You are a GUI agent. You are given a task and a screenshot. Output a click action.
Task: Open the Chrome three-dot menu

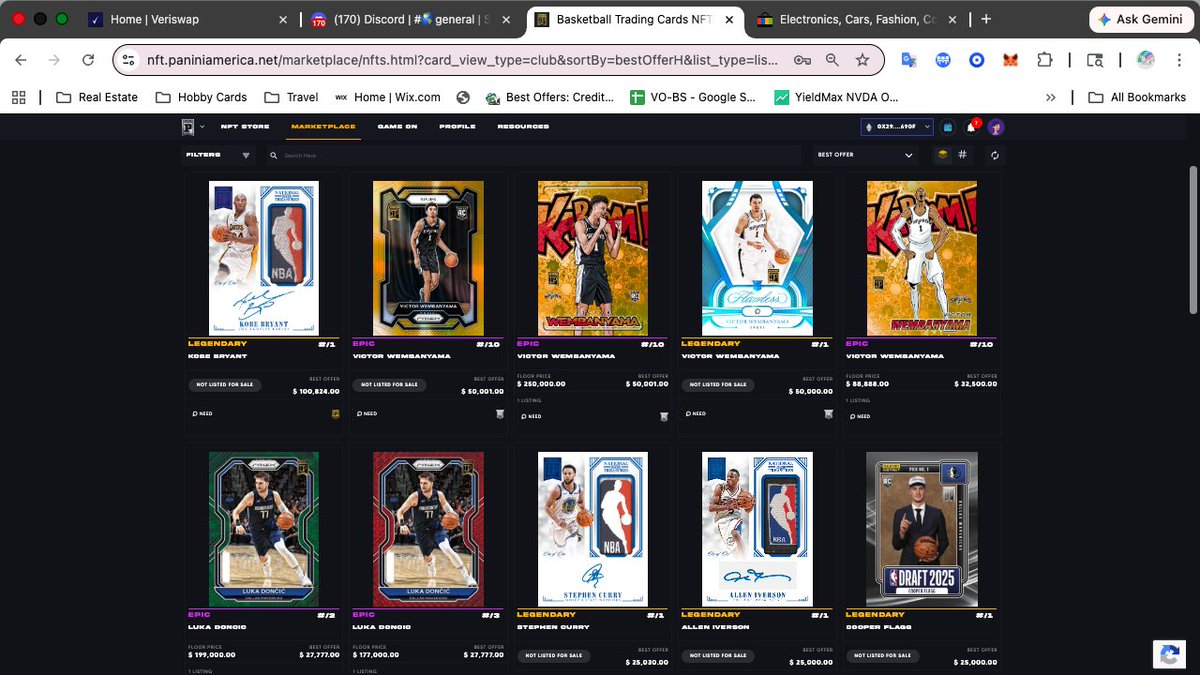(x=1180, y=60)
